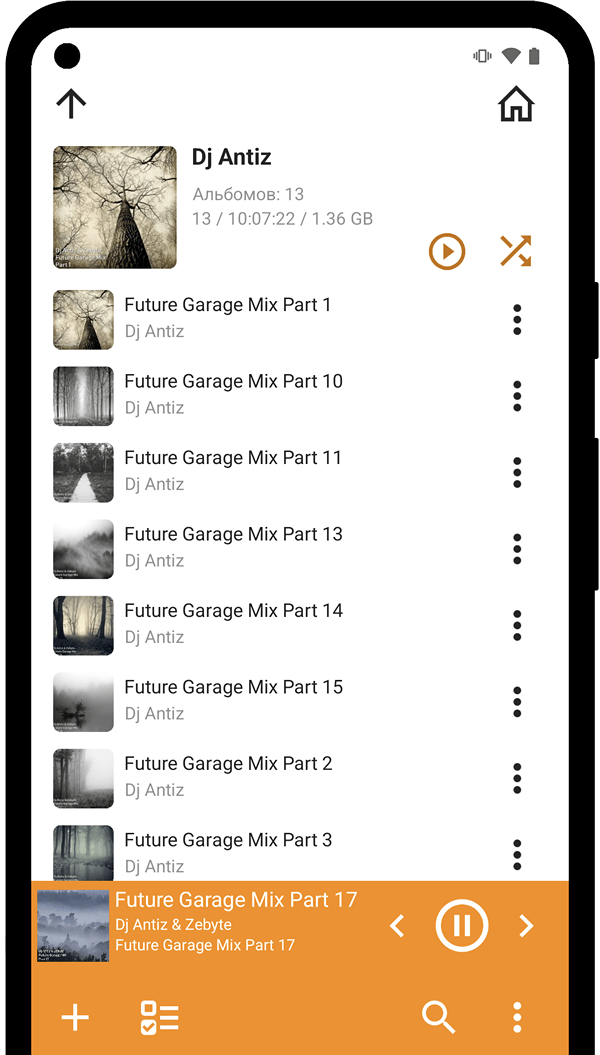
Task: Select Future Garage Mix Part 2
Action: (228, 763)
